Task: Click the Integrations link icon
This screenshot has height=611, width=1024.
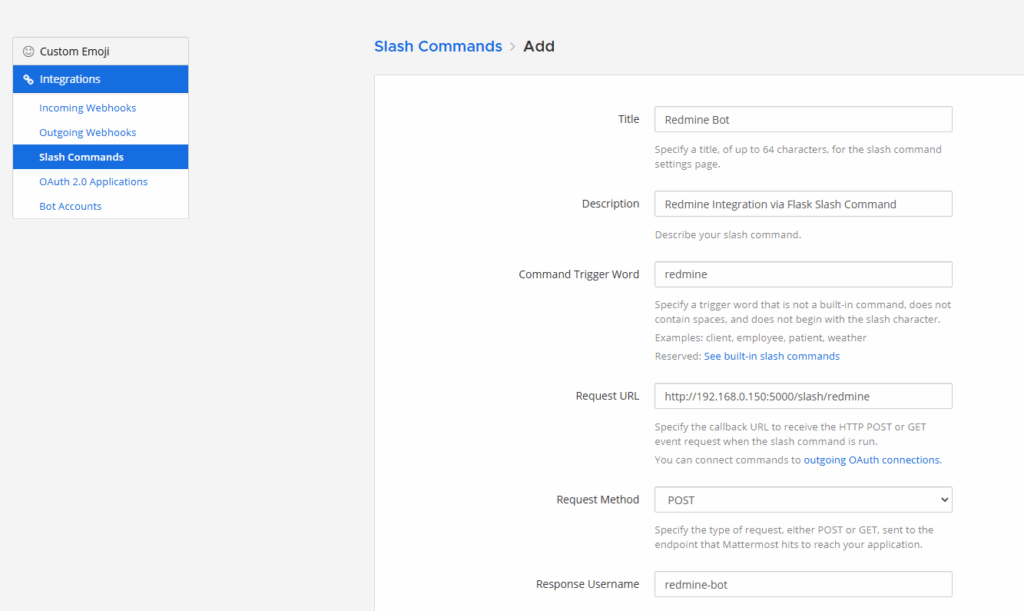Action: pyautogui.click(x=28, y=79)
